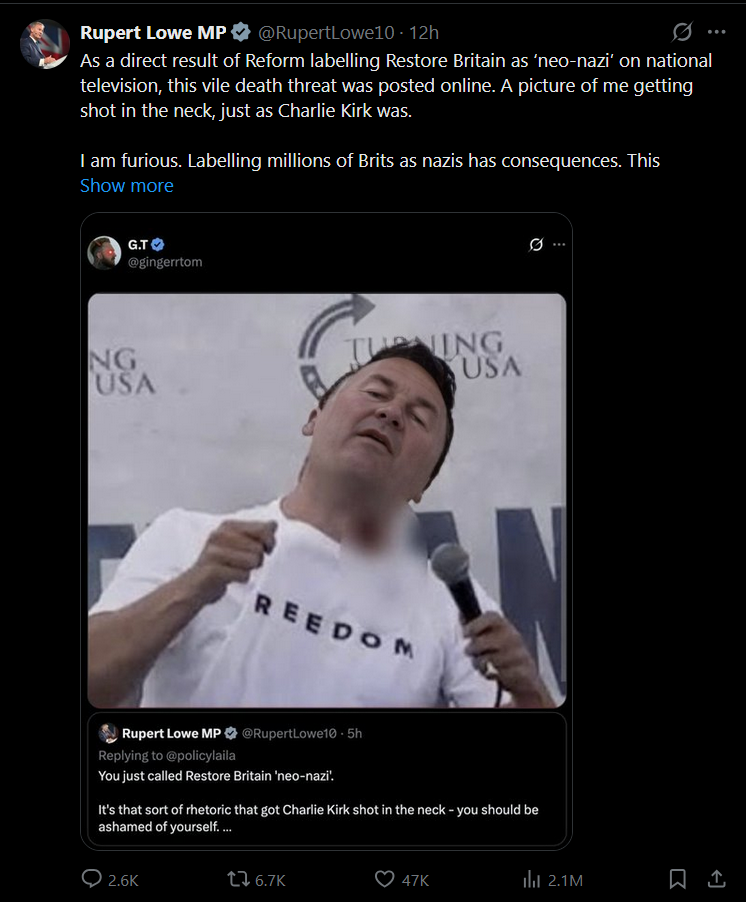
Task: Open the G.T profile avatar in quoted post
Action: click(x=104, y=253)
